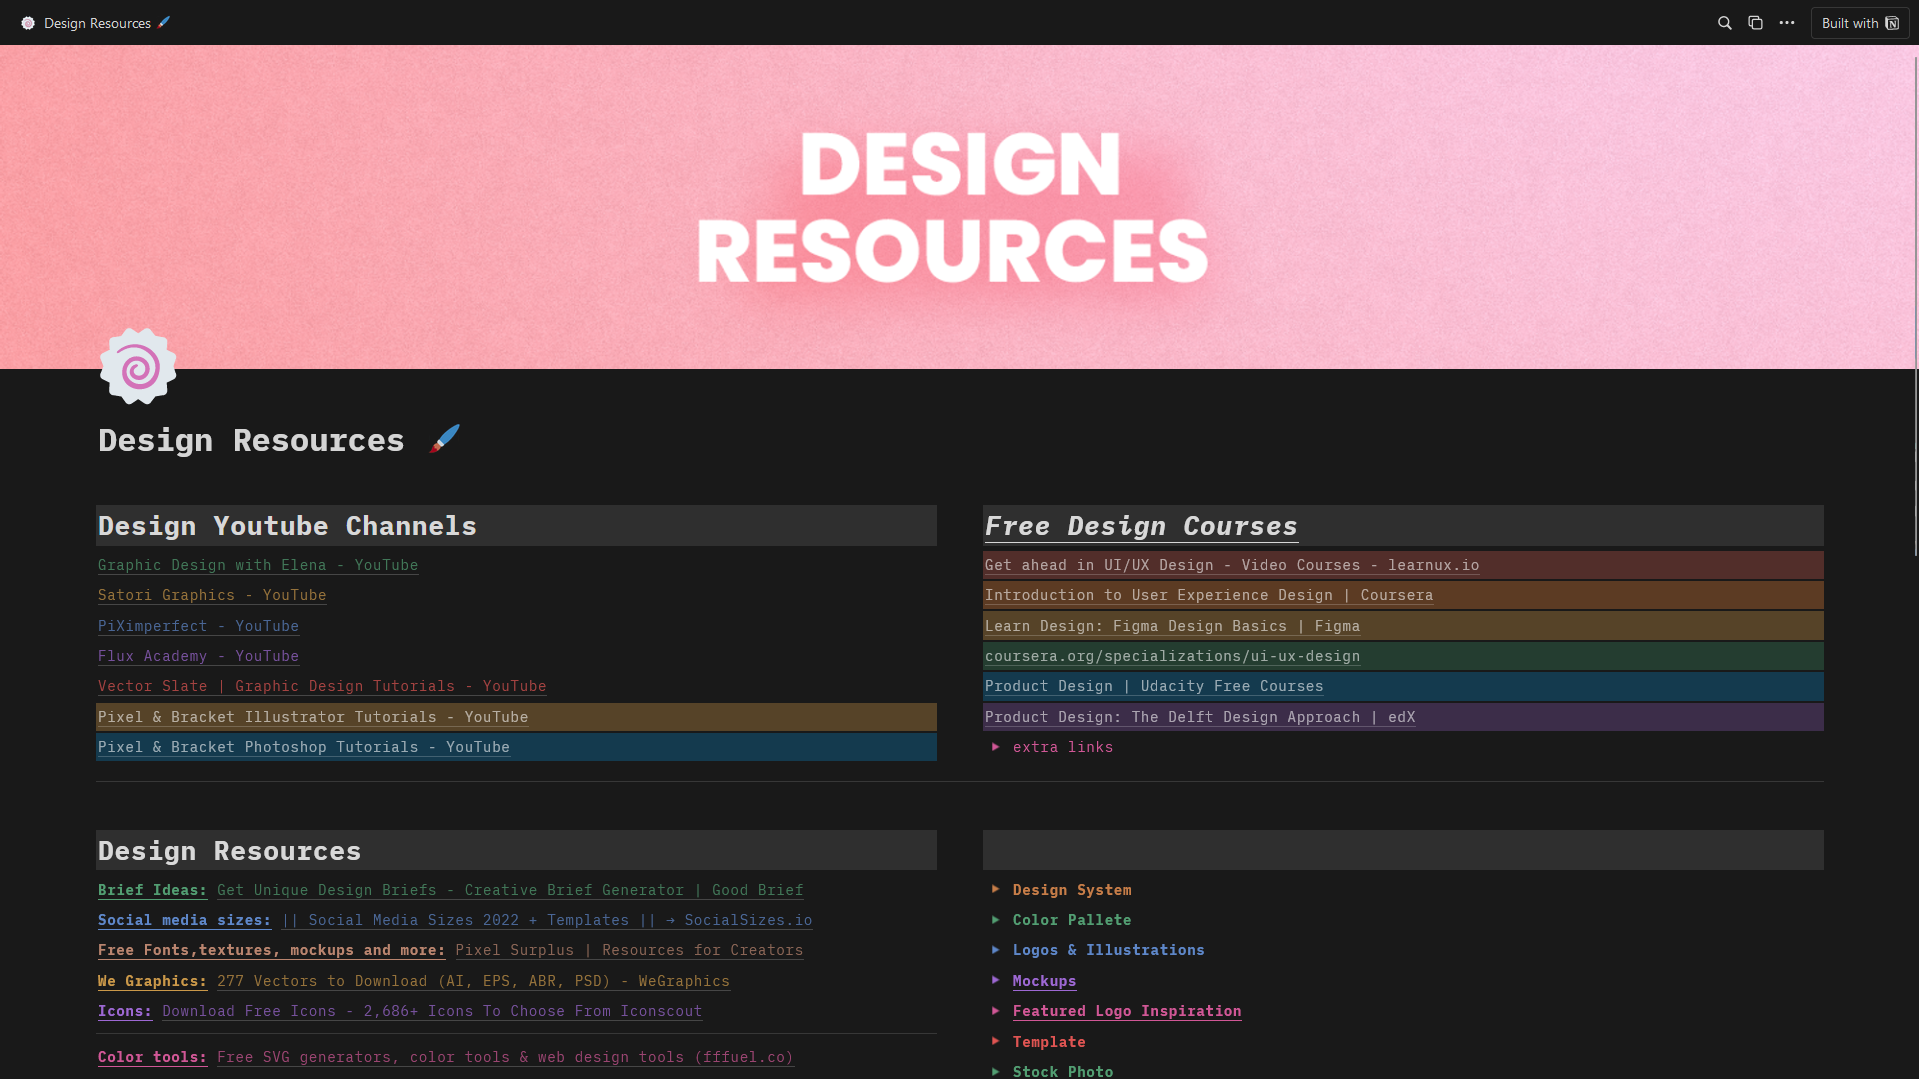The height and width of the screenshot is (1079, 1919).
Task: Click the Design Youtube Channels heading
Action: pos(287,526)
